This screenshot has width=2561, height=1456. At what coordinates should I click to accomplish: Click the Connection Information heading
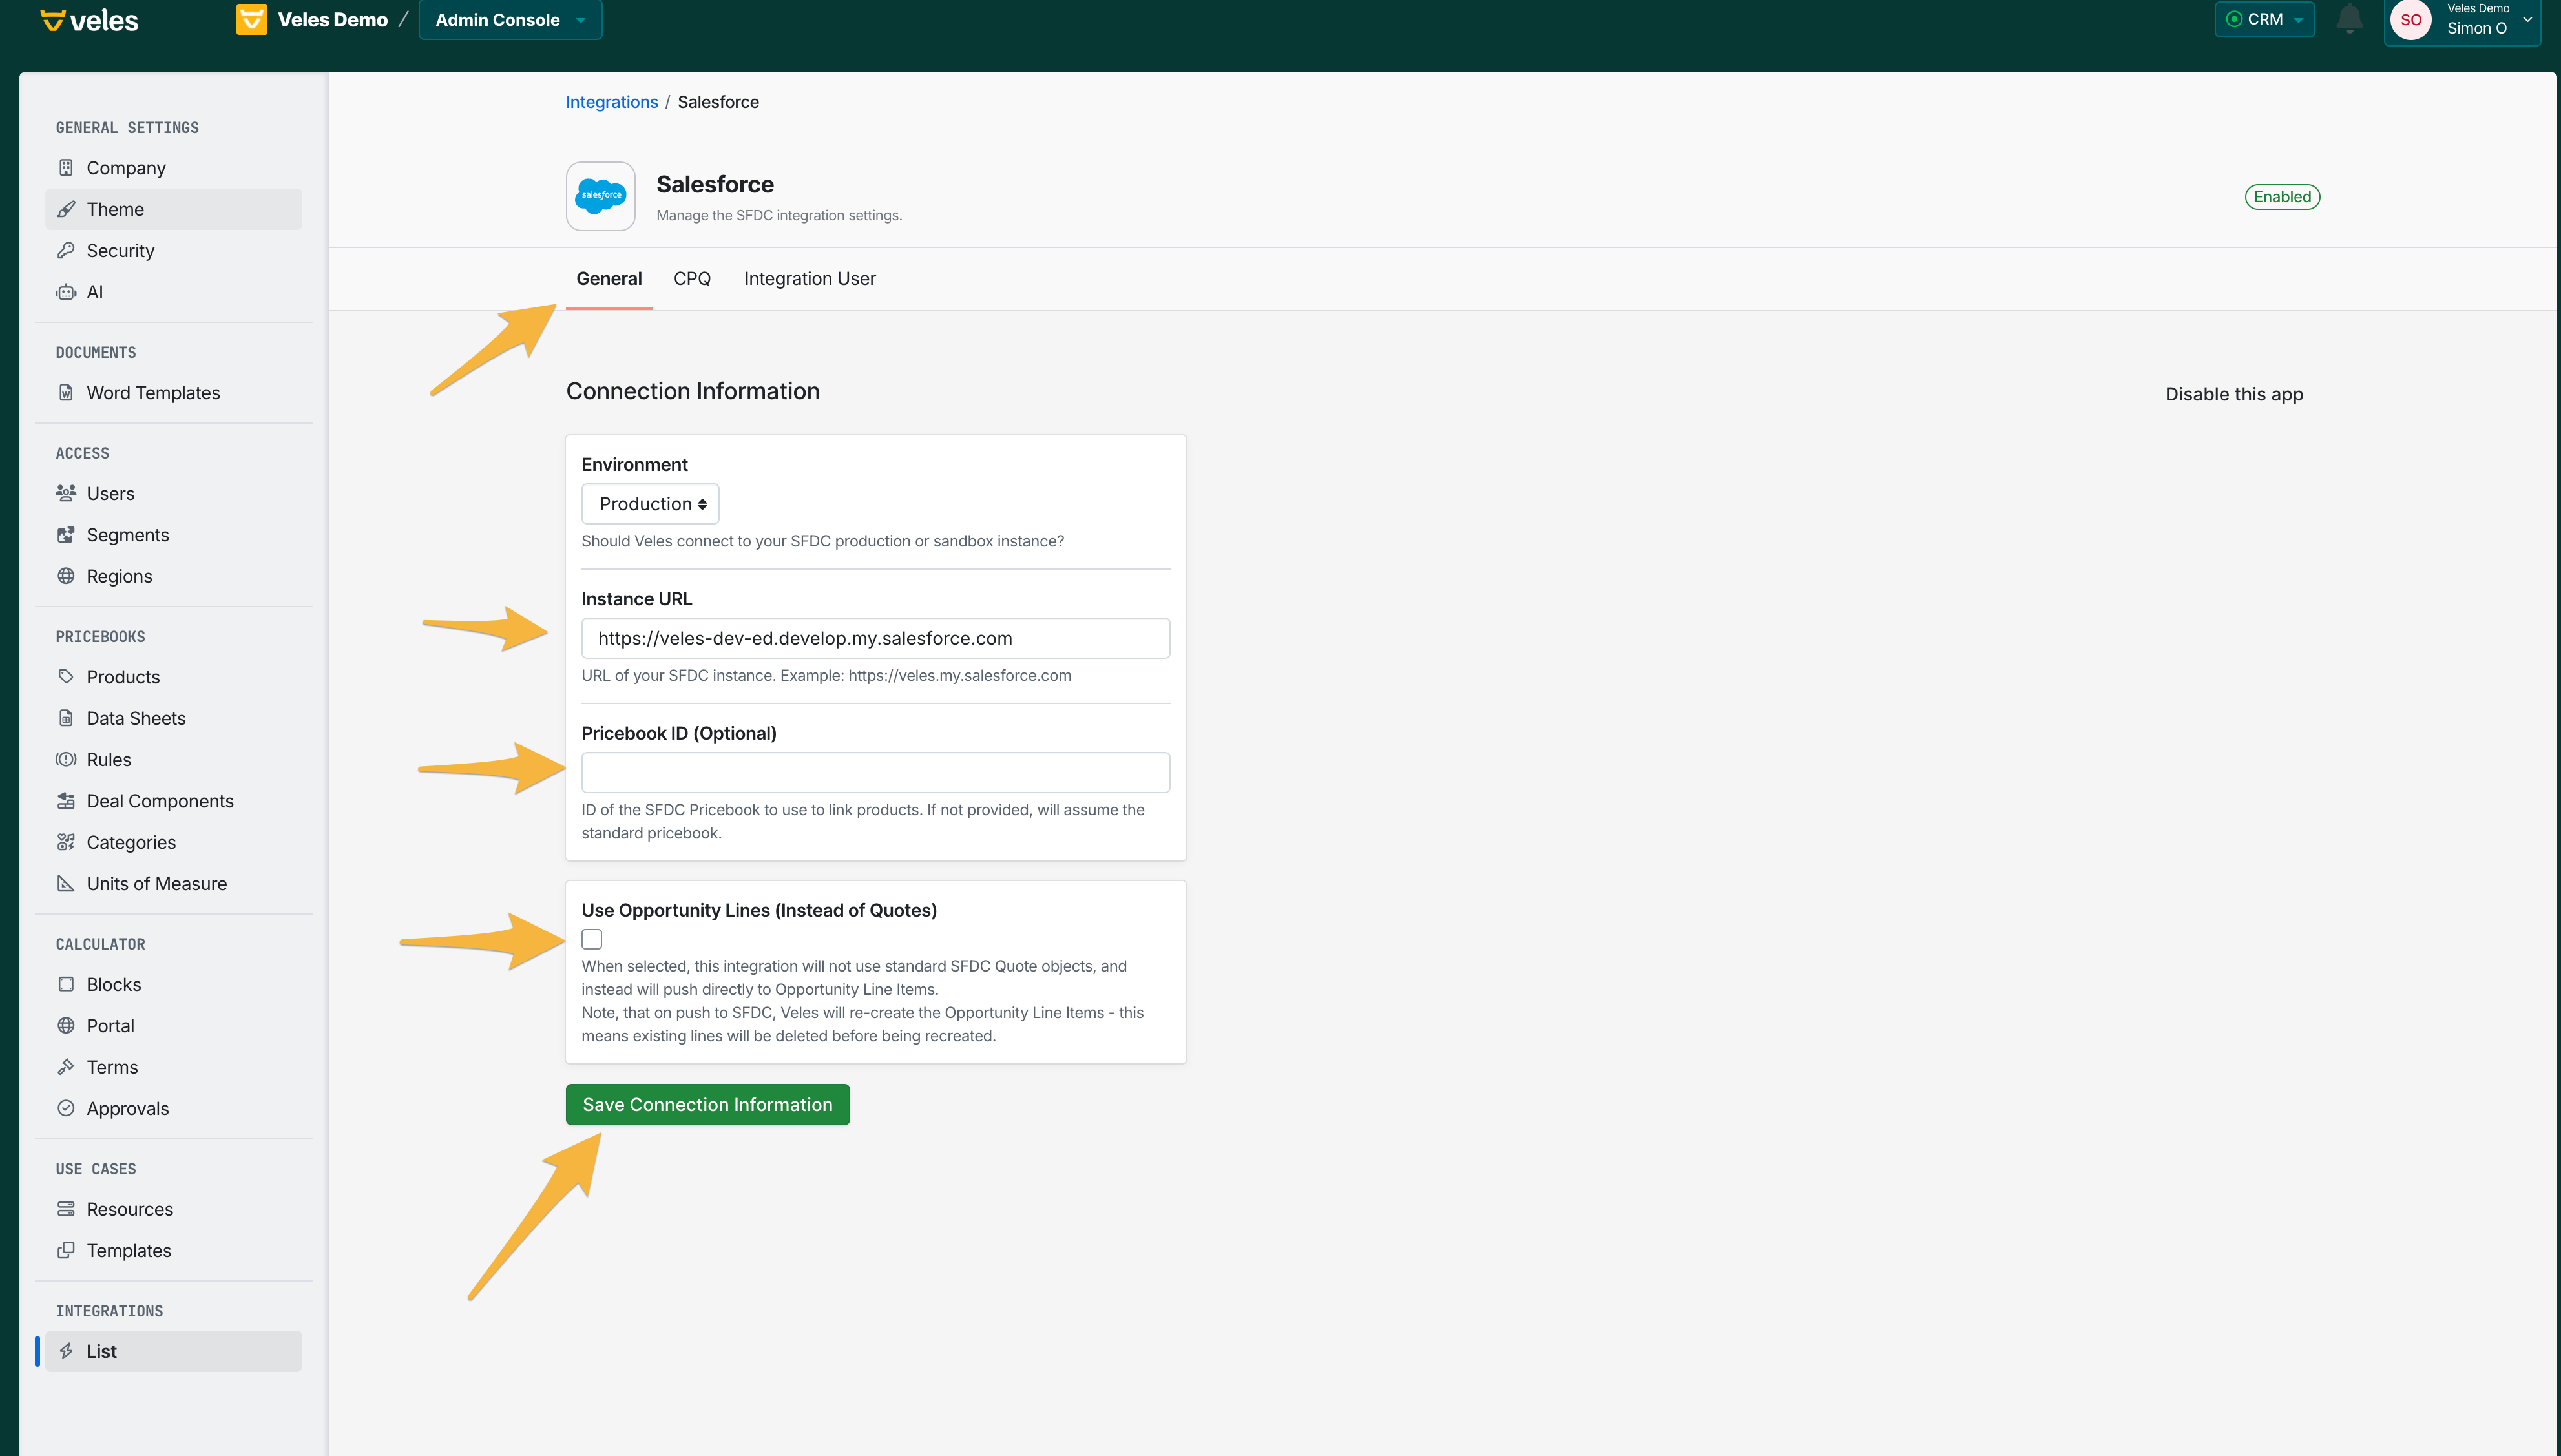coord(693,391)
